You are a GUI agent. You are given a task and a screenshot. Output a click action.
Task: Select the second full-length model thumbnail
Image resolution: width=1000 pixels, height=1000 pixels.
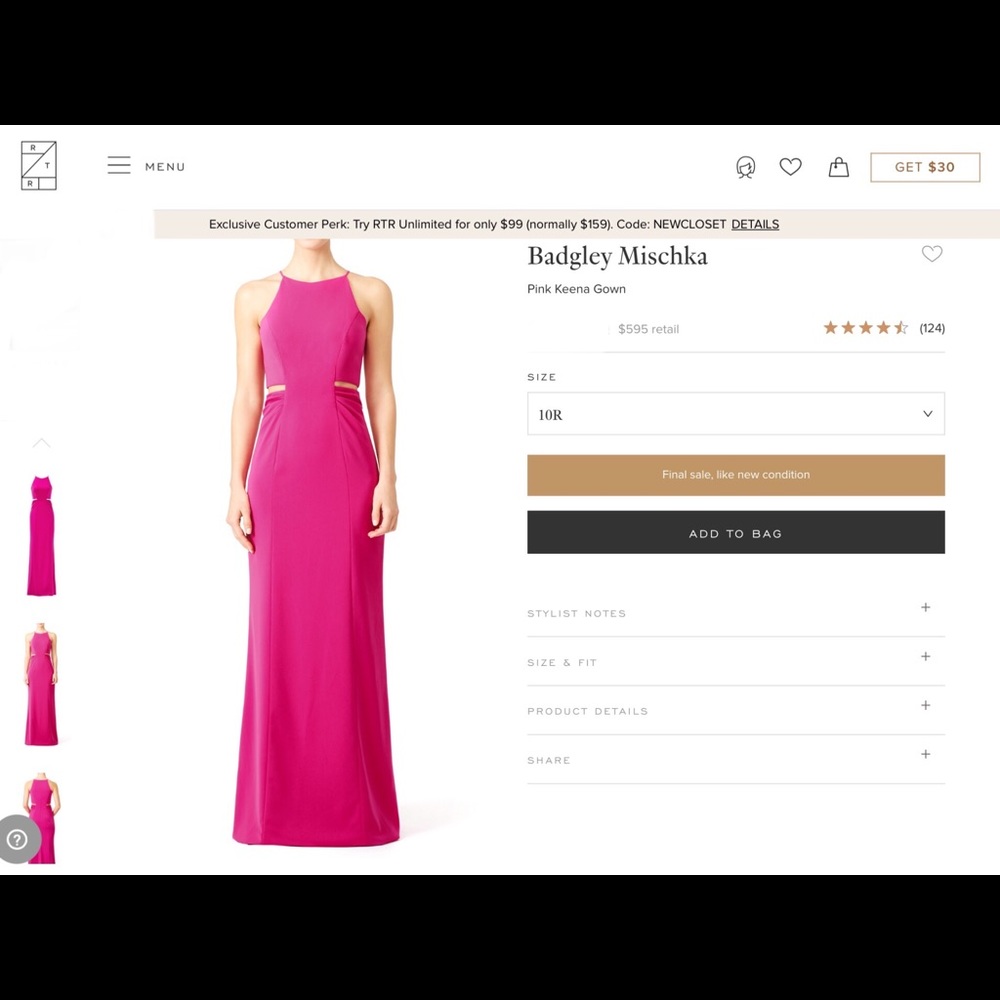(41, 684)
